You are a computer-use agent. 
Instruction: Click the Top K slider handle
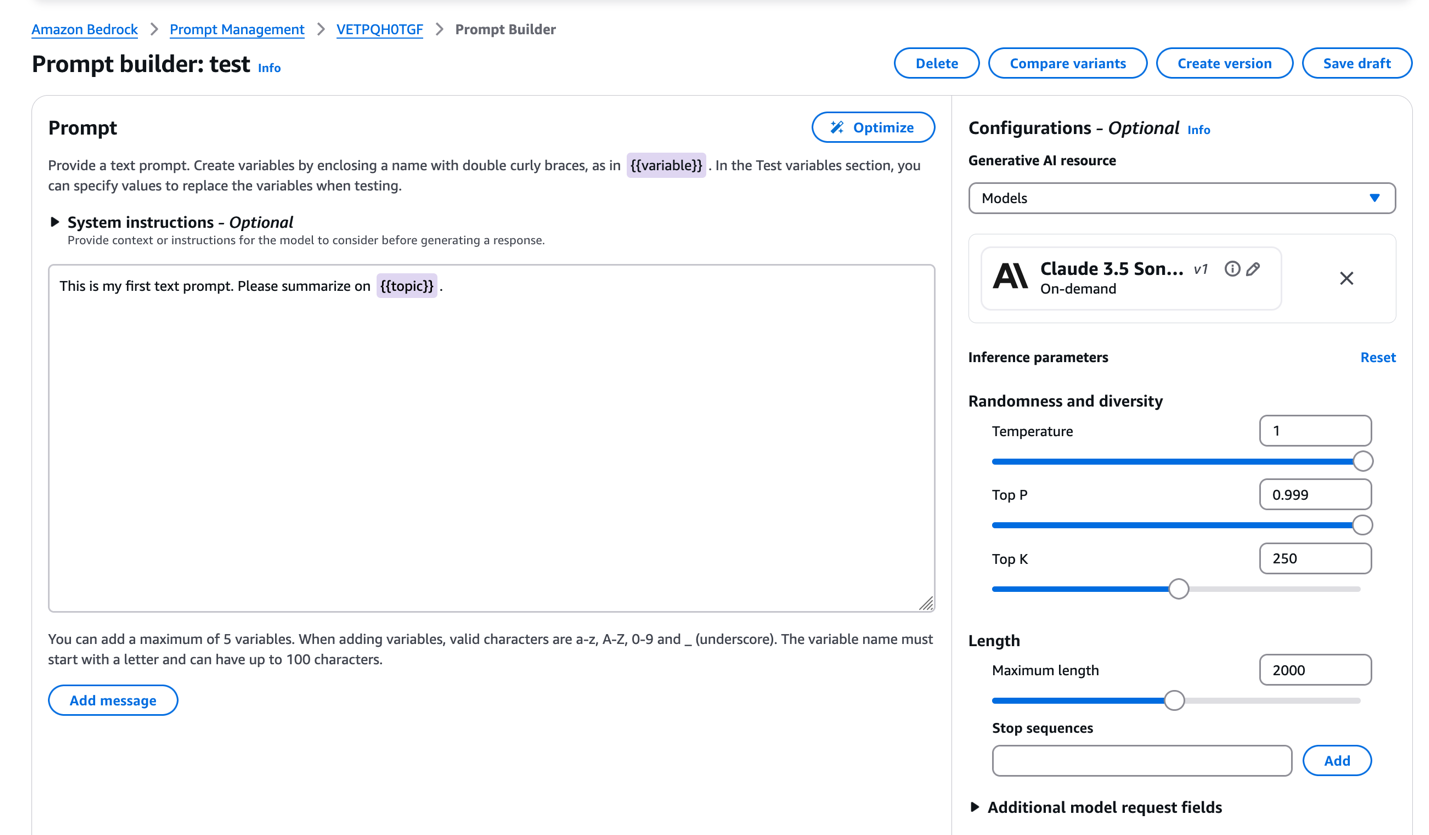tap(1179, 589)
